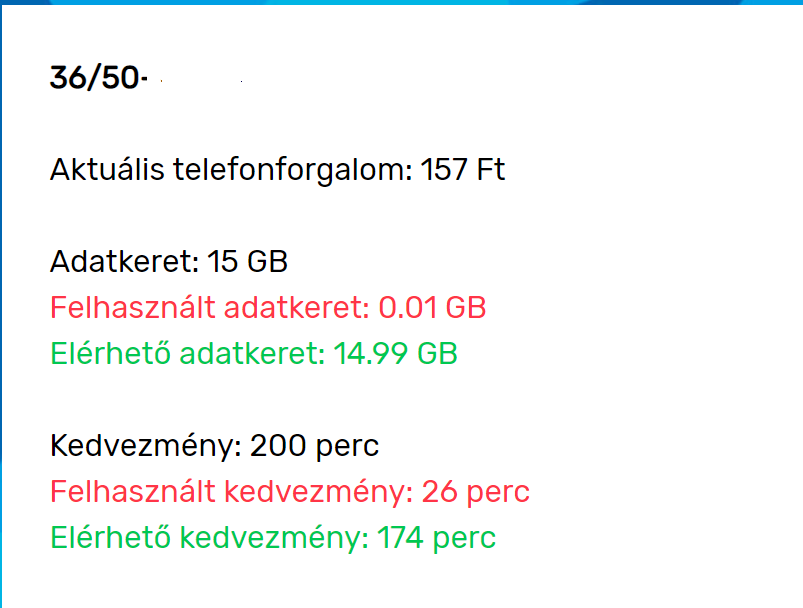
Task: Click the 36/50- phone number prefix
Action: pos(98,78)
